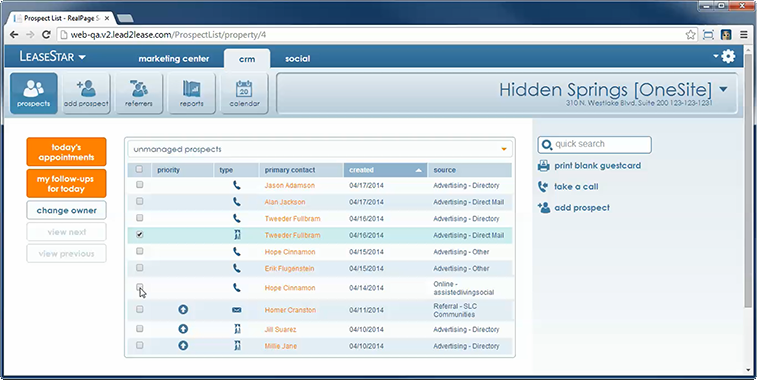Click the take a call link
This screenshot has height=380, width=757.
coord(576,186)
